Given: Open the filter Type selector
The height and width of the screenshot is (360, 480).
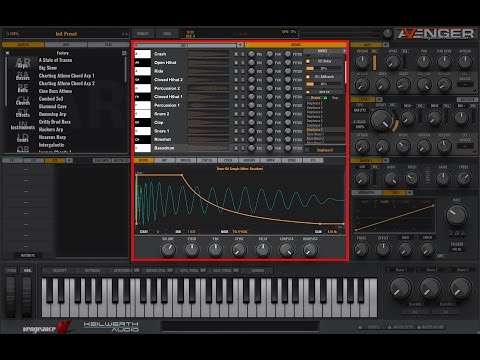Looking at the screenshot, I should [x=360, y=110].
